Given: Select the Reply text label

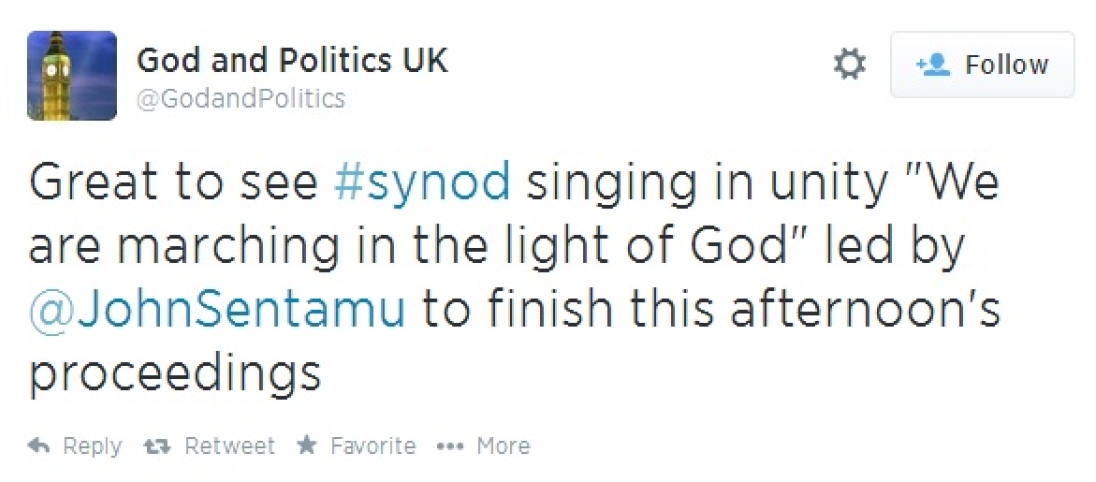Looking at the screenshot, I should [92, 446].
